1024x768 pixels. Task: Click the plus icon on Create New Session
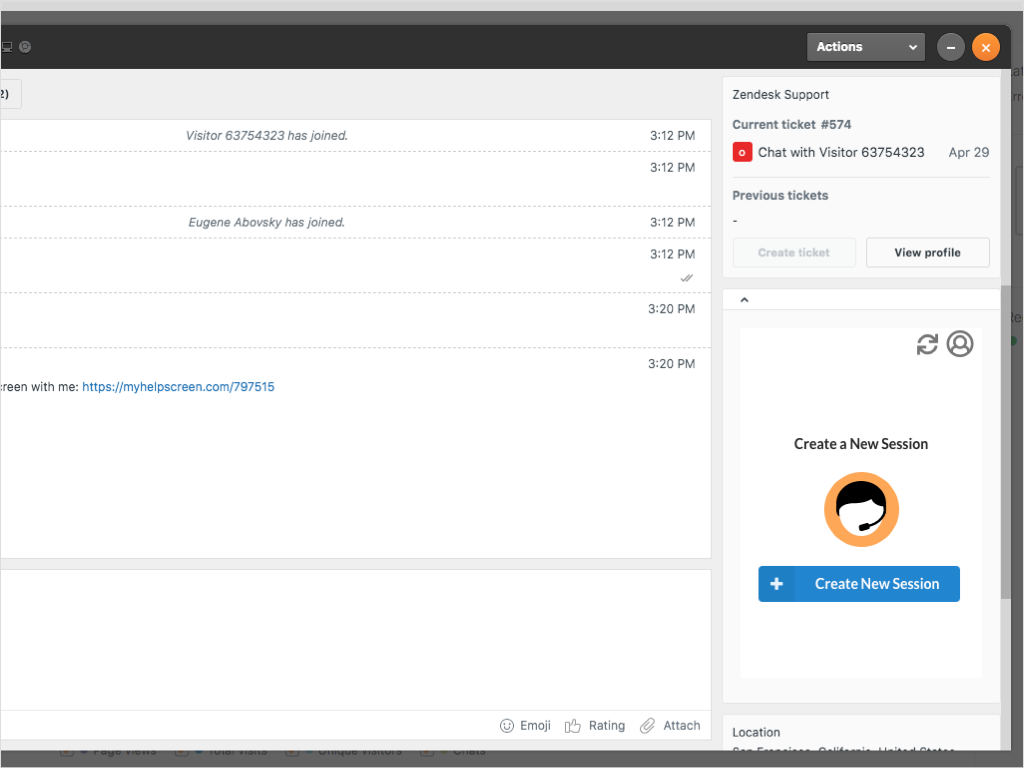tap(776, 584)
